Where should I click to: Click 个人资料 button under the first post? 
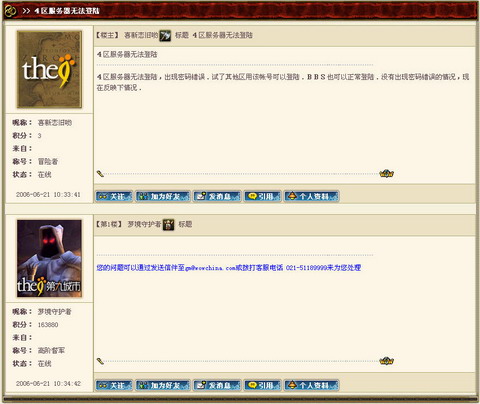(311, 196)
